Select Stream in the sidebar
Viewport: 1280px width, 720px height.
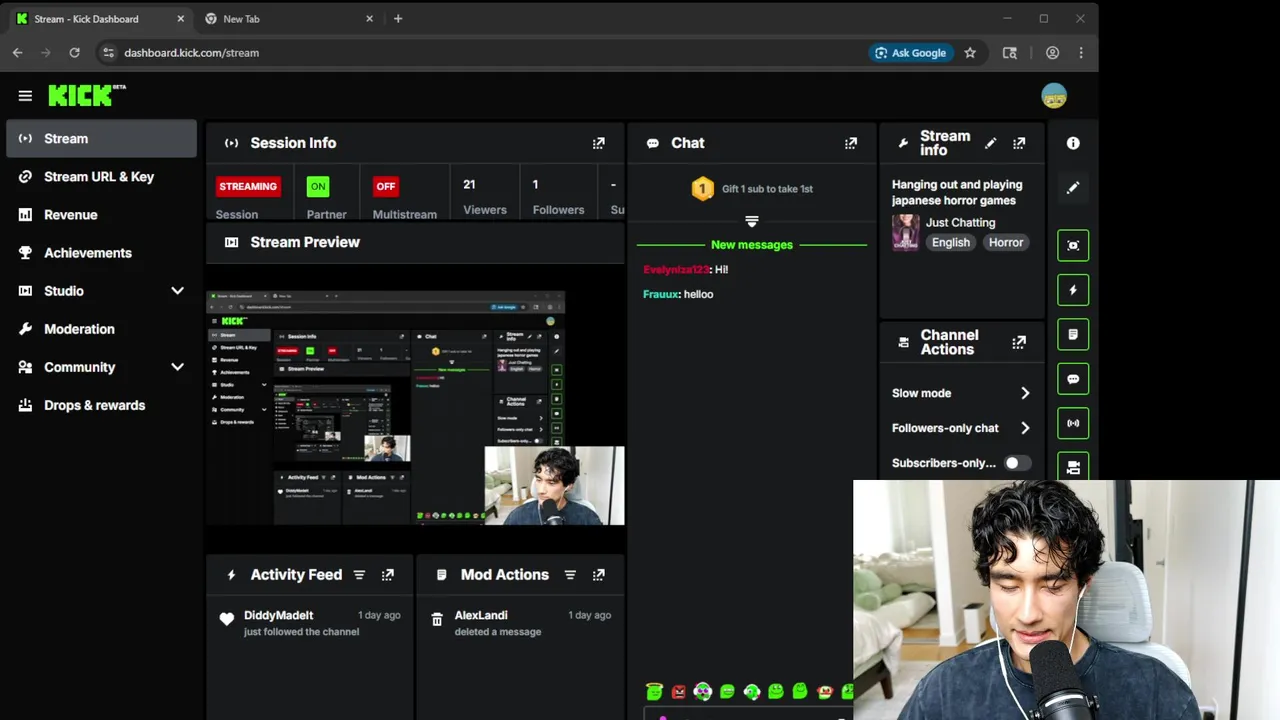101,139
